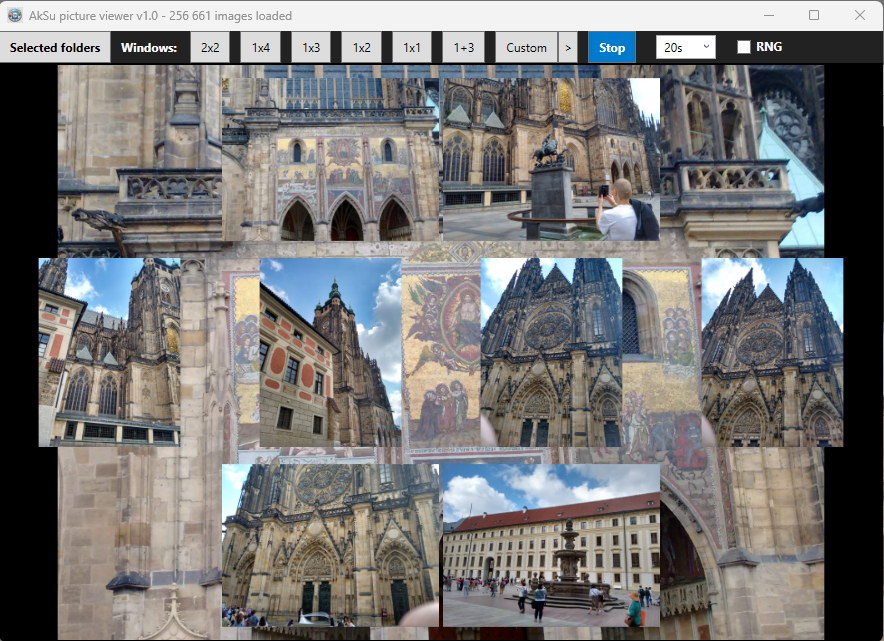Open the tower photo at far left of middle row
The height and width of the screenshot is (641, 884).
pos(109,352)
